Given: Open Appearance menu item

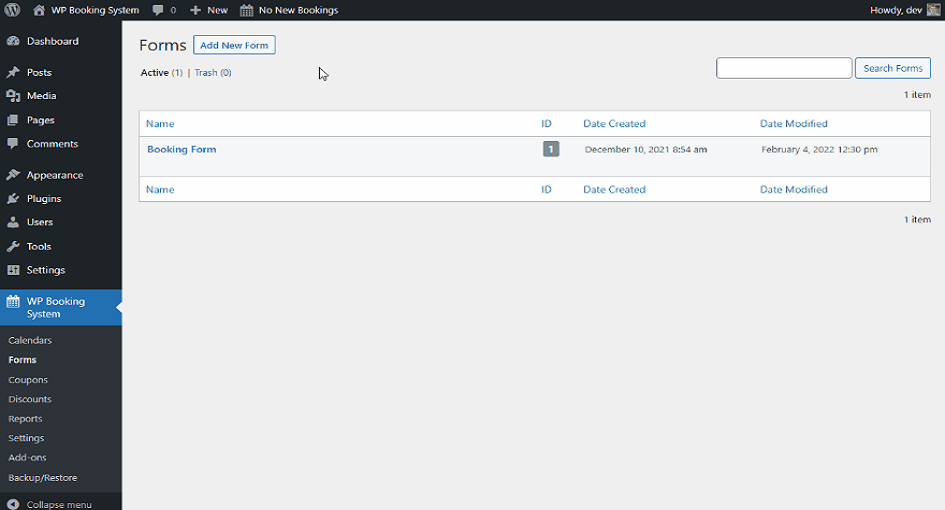Looking at the screenshot, I should (55, 175).
